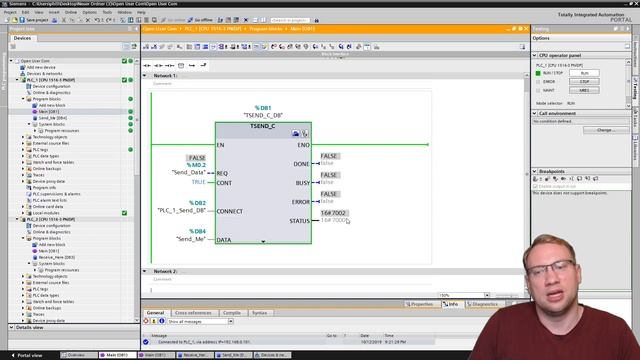
Task: Click the delete X toolbar icon
Action: [x=87, y=20]
